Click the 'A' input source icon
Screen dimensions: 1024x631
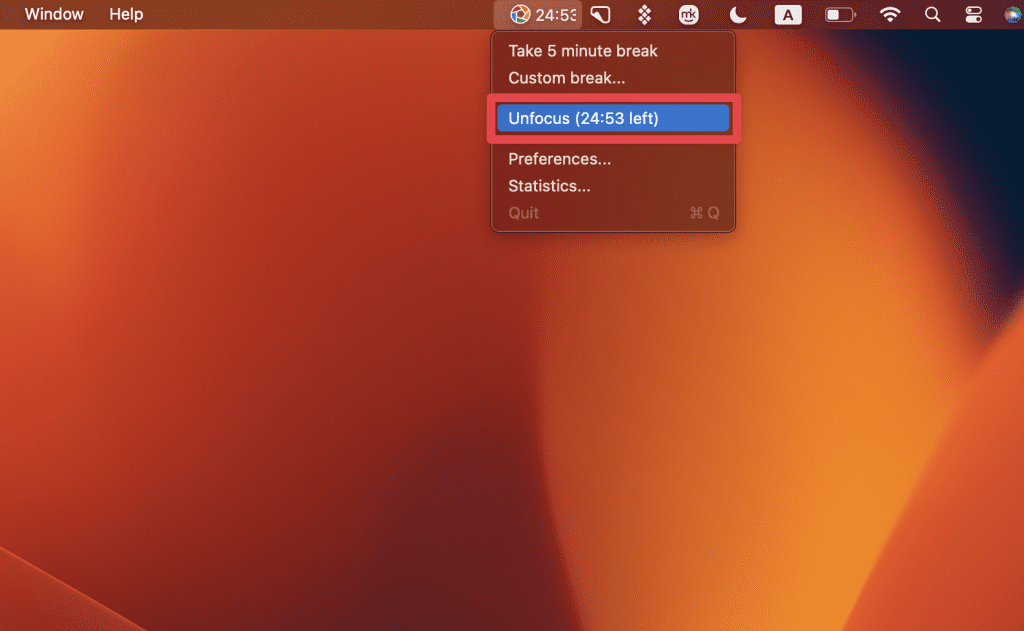[x=788, y=15]
